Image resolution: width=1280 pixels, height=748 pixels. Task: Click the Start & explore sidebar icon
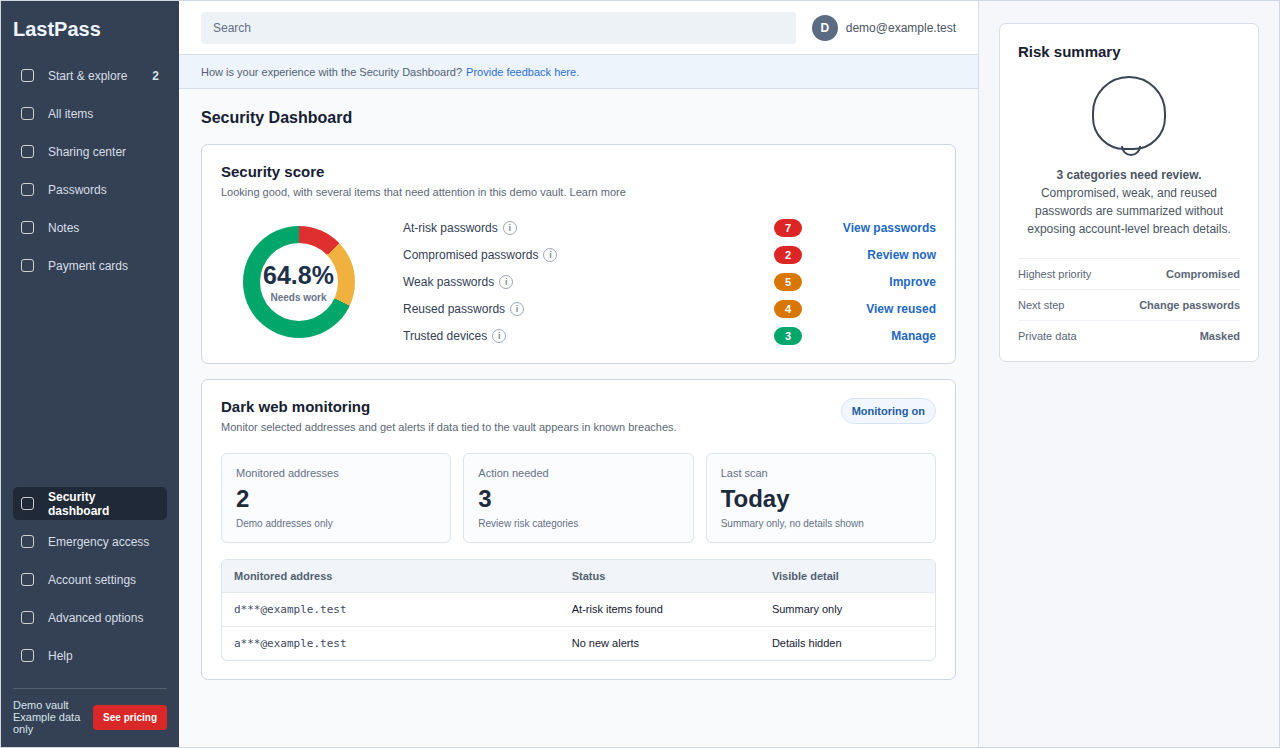(28, 76)
